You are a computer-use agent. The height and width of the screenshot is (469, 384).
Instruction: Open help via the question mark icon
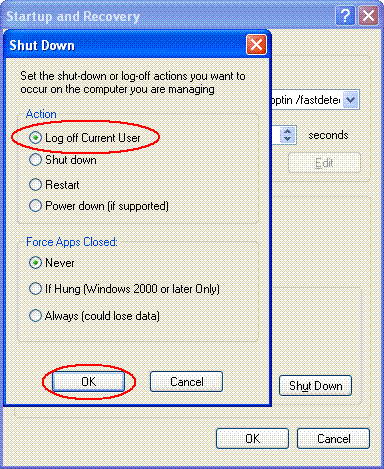coord(345,16)
